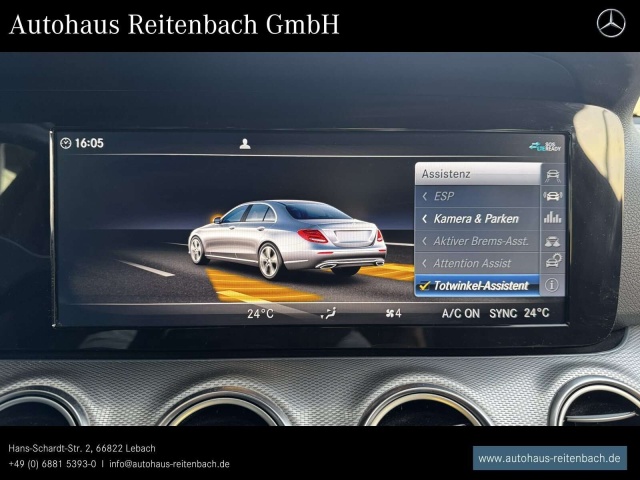This screenshot has height=480, width=640.
Task: Expand the Attention Assist submenu
Action: coord(424,263)
